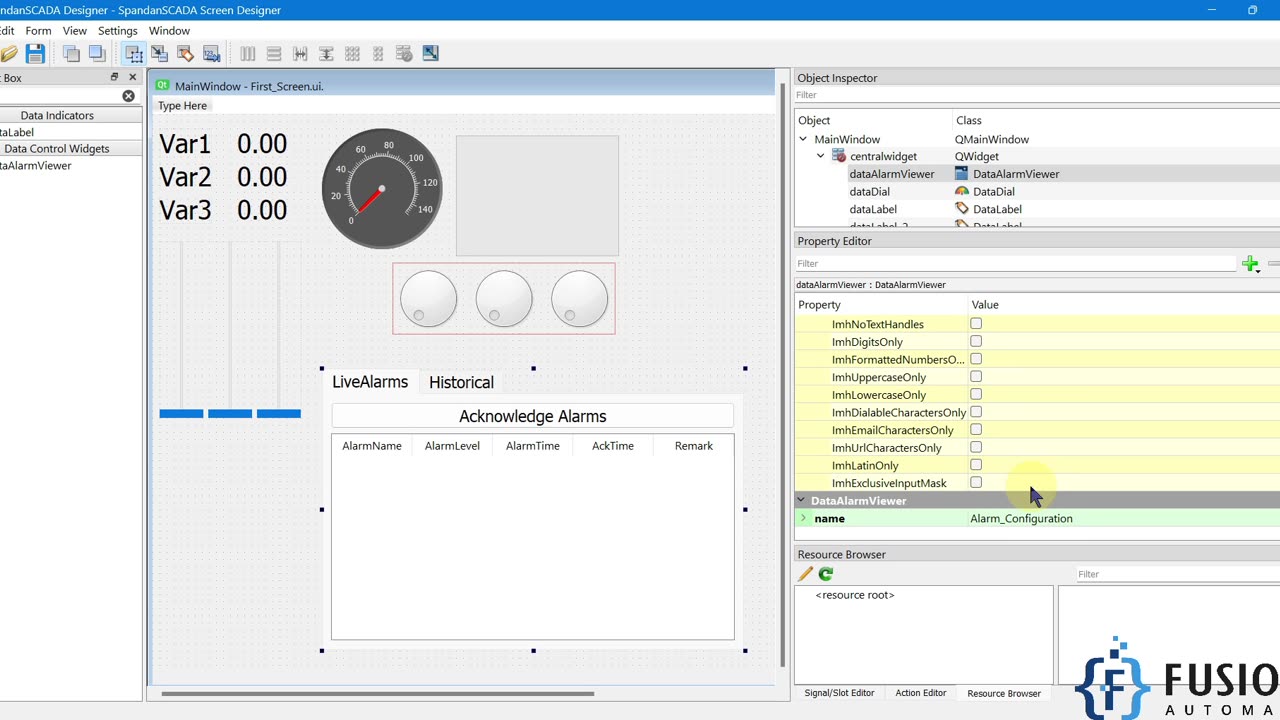Image resolution: width=1280 pixels, height=720 pixels.
Task: Click green plus add dynamic property icon
Action: 1250,264
